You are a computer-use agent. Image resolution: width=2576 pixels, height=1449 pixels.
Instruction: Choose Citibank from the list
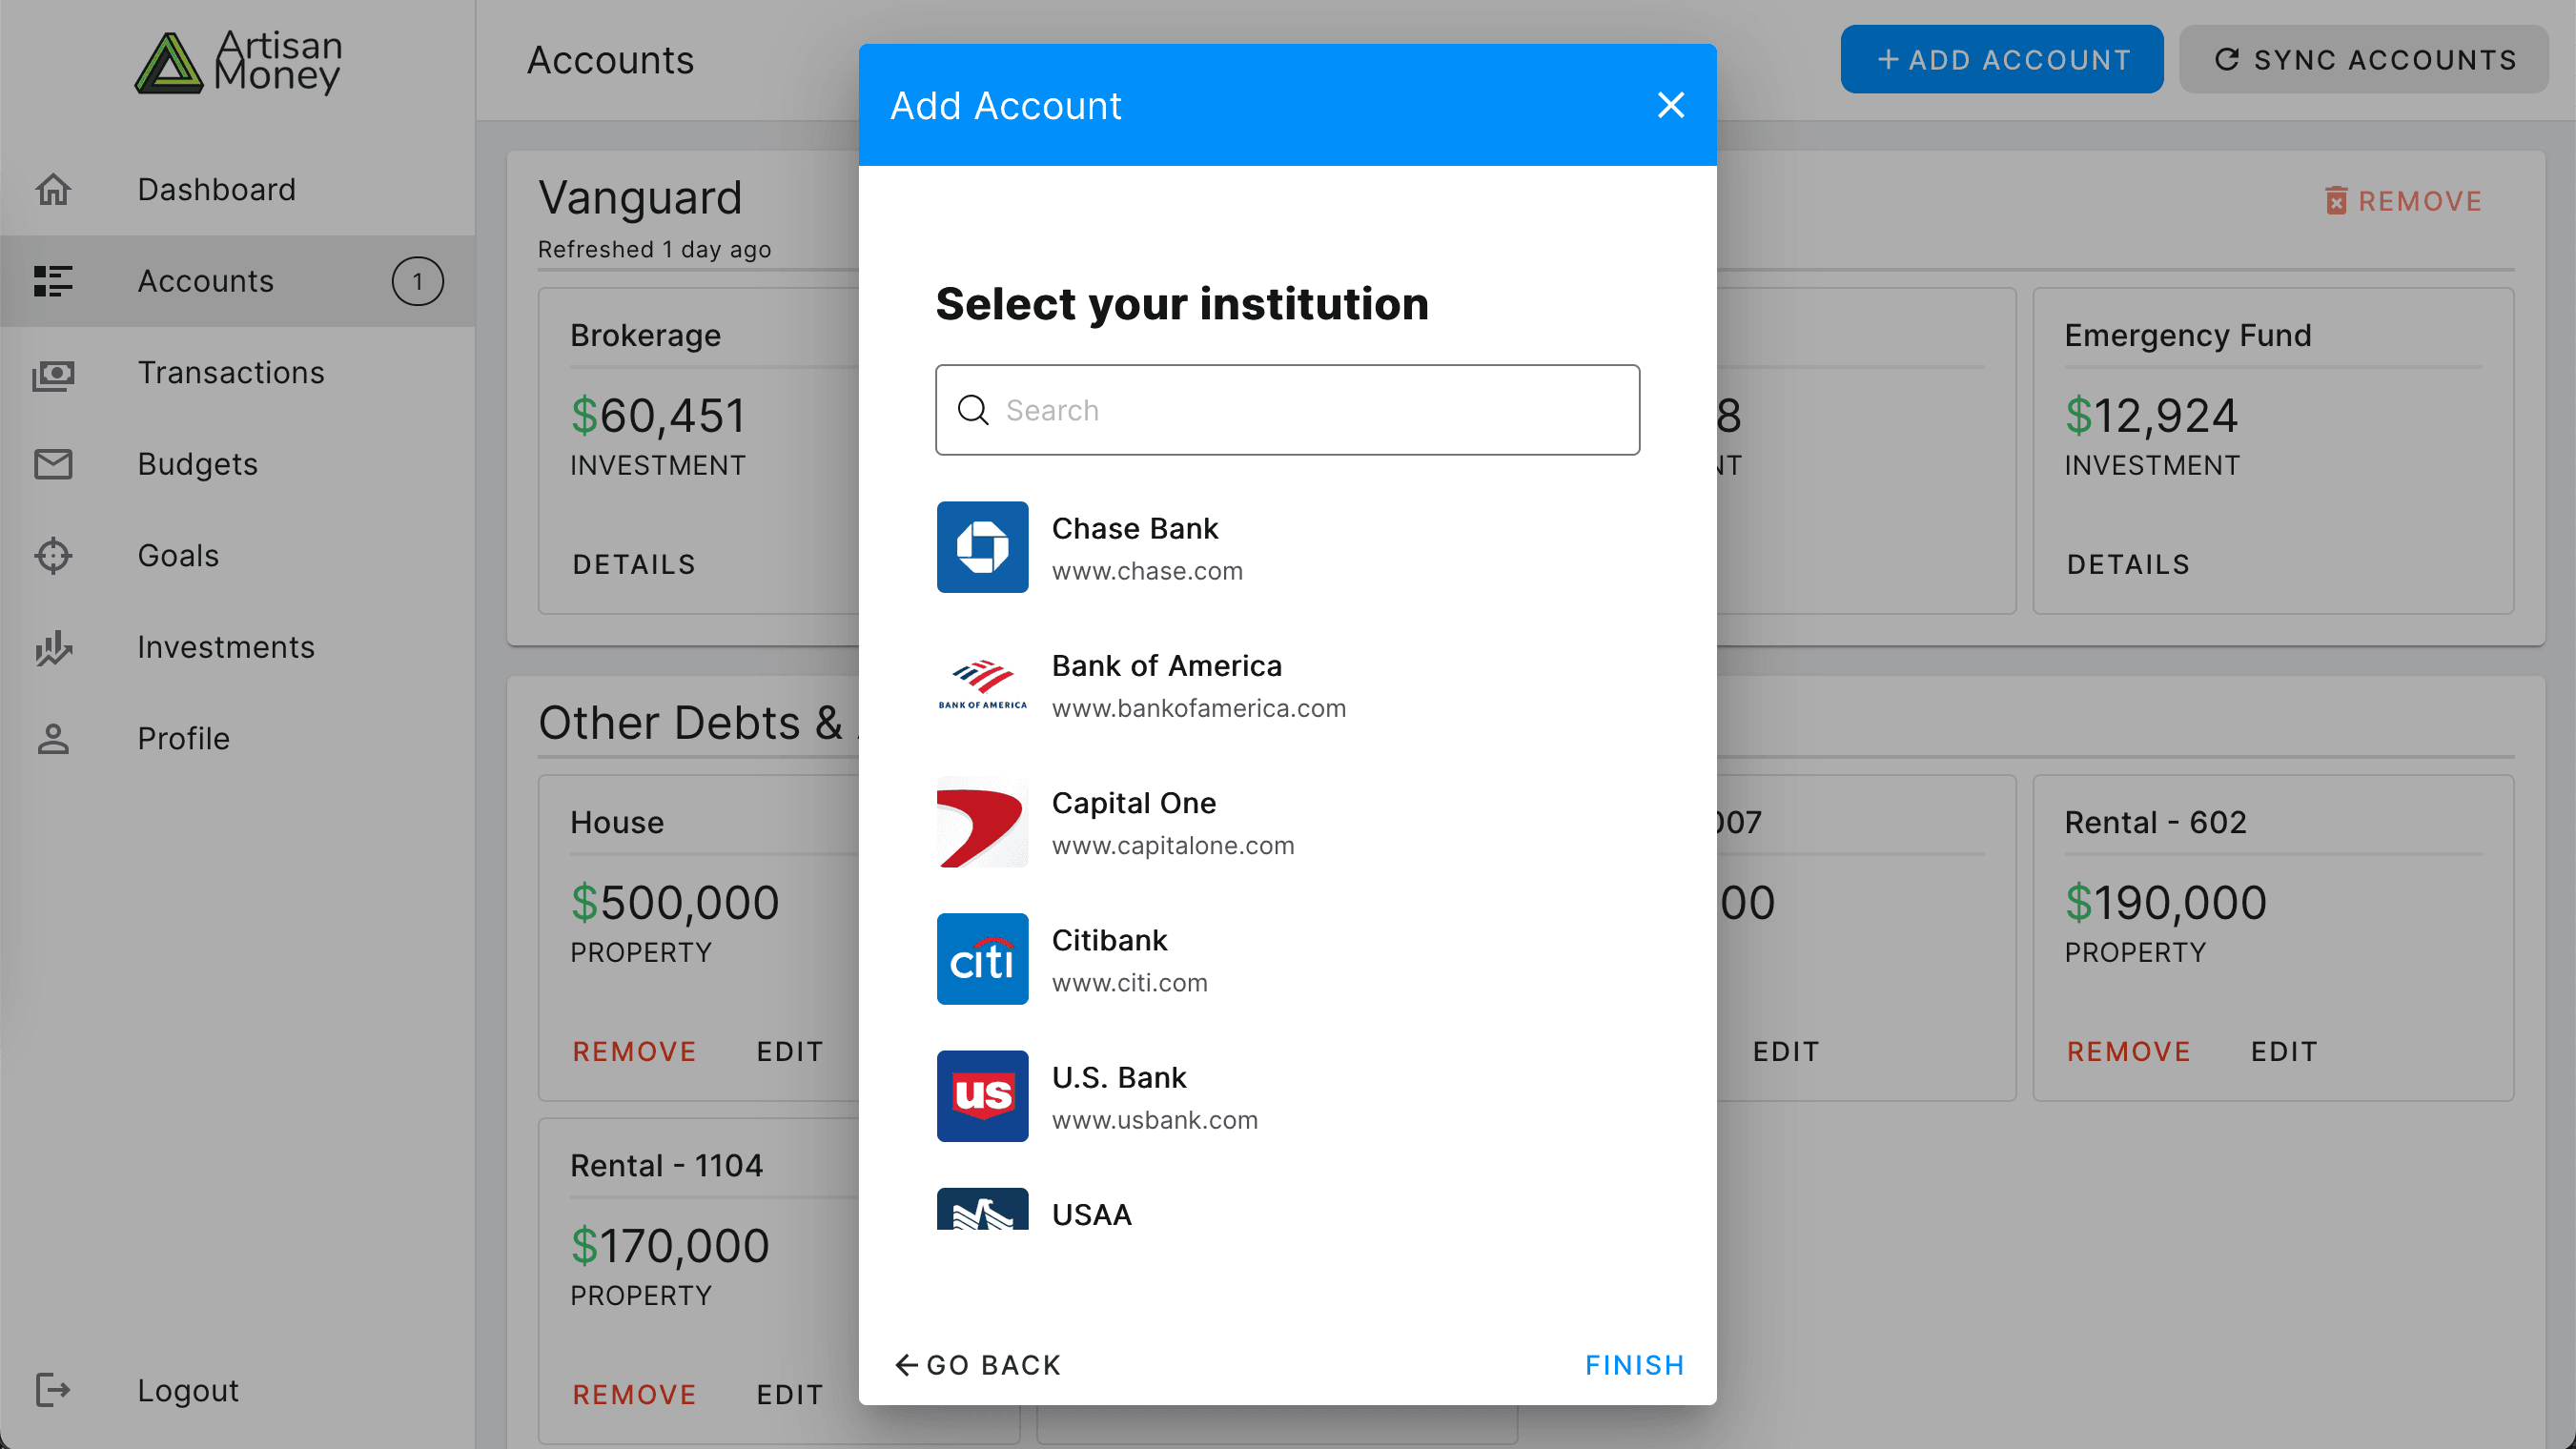(x=1287, y=959)
